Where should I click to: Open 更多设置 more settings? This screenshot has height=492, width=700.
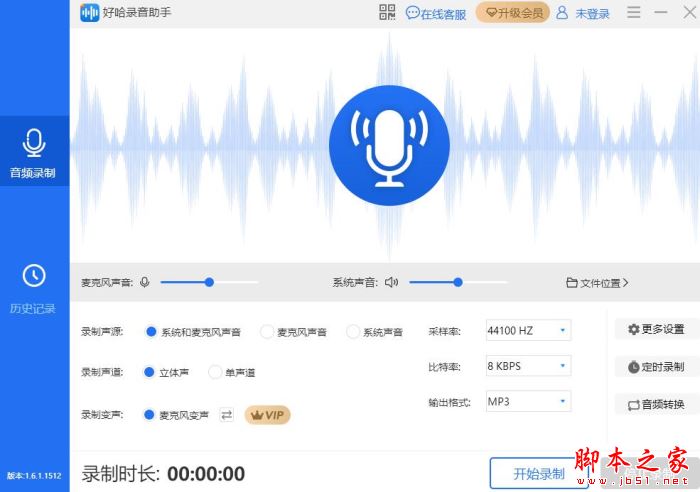[x=656, y=329]
